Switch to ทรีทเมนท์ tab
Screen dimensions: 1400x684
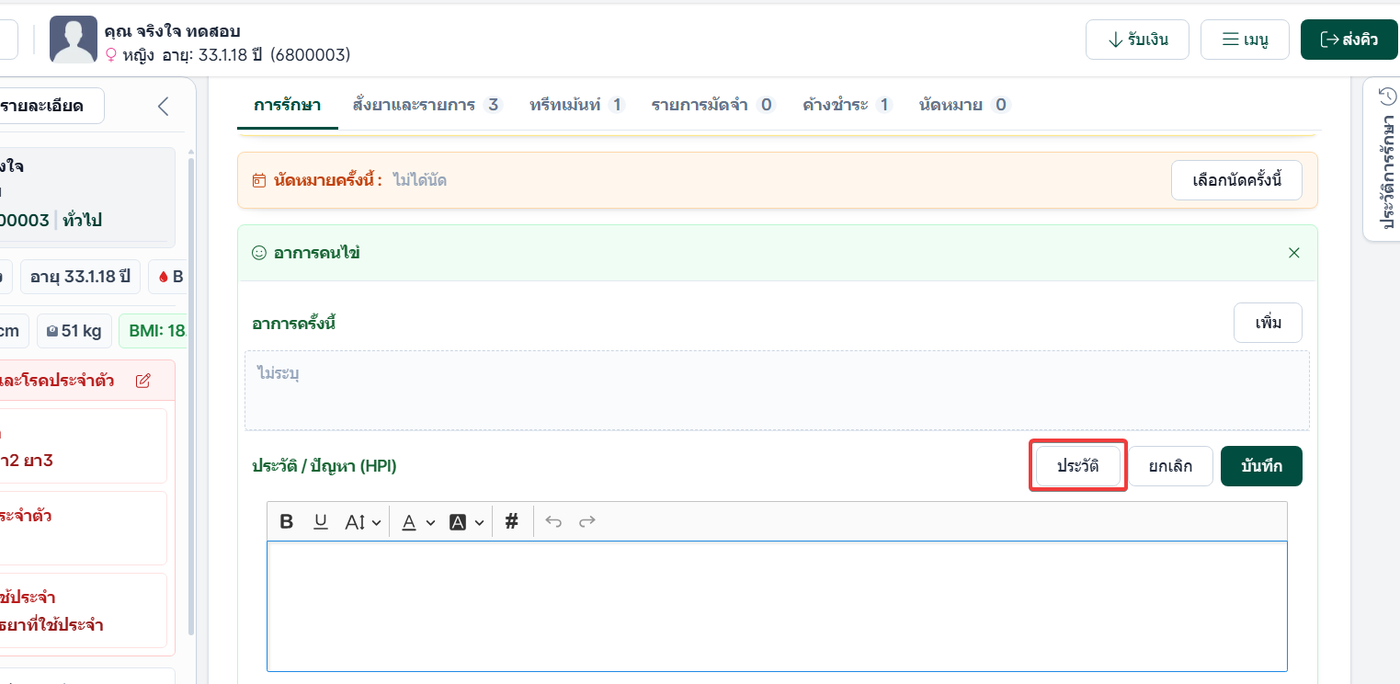pos(577,104)
